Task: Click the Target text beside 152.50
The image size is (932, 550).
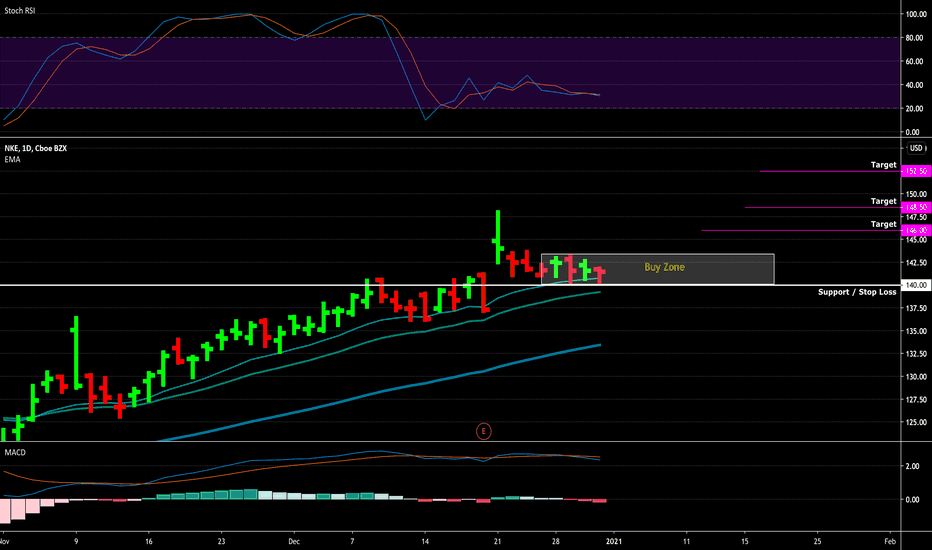Action: (x=883, y=165)
